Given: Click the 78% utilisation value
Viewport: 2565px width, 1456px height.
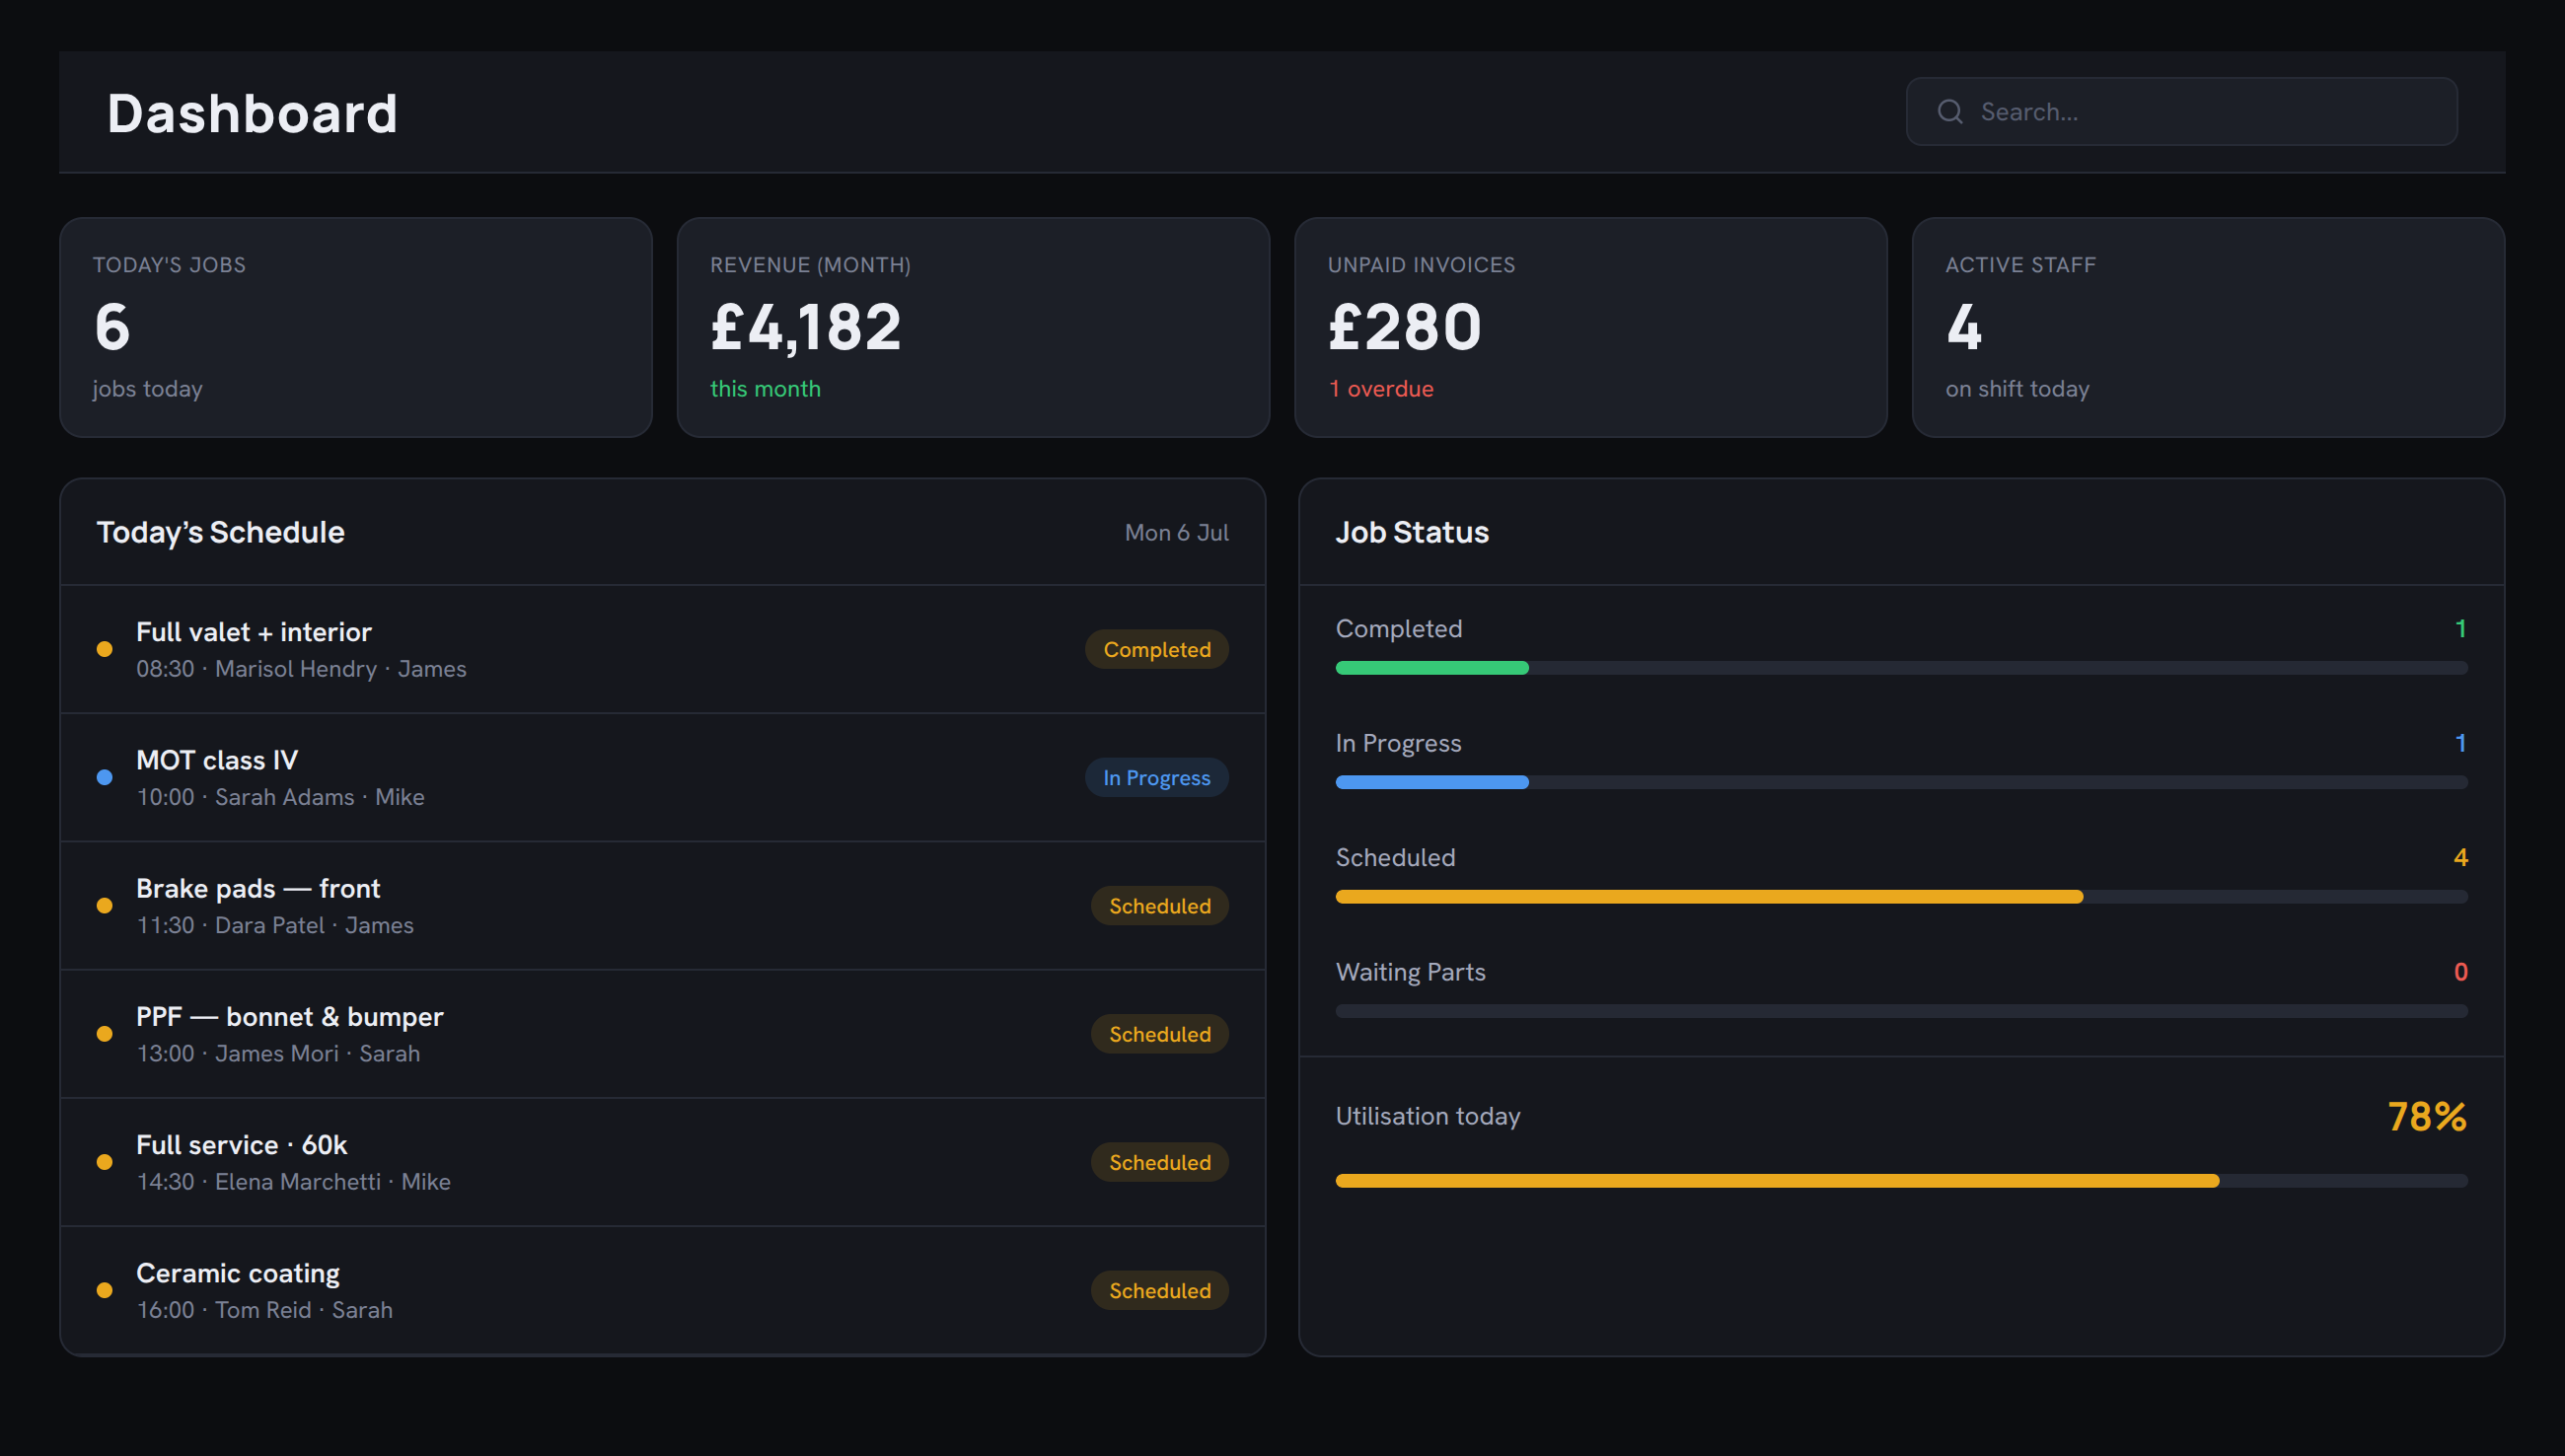Looking at the screenshot, I should tap(2427, 1116).
